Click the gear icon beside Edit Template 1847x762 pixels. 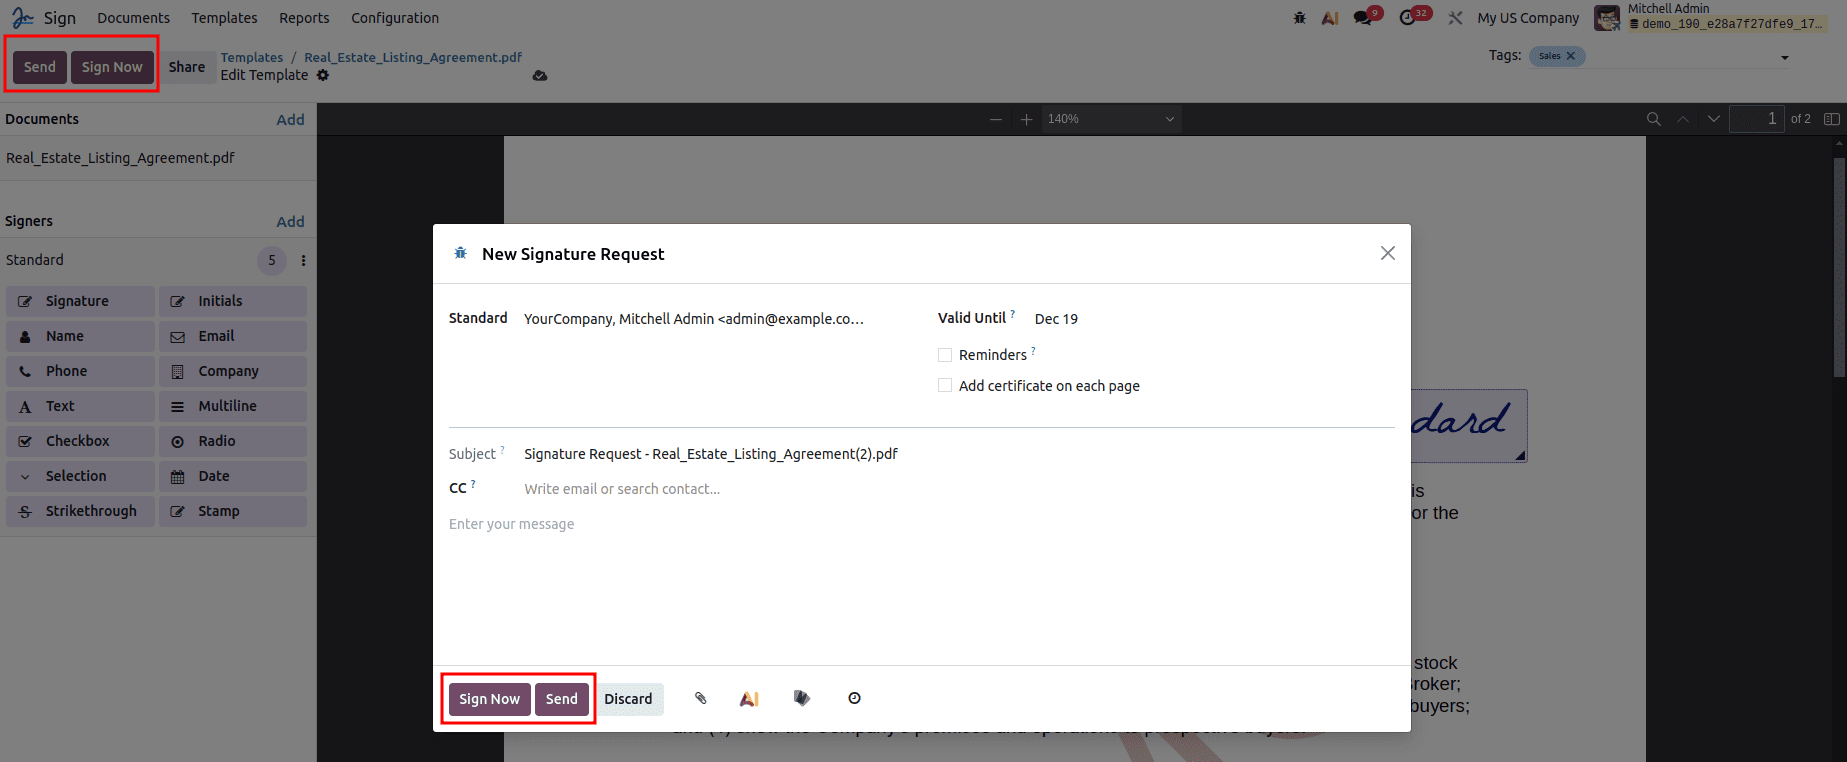coord(323,75)
